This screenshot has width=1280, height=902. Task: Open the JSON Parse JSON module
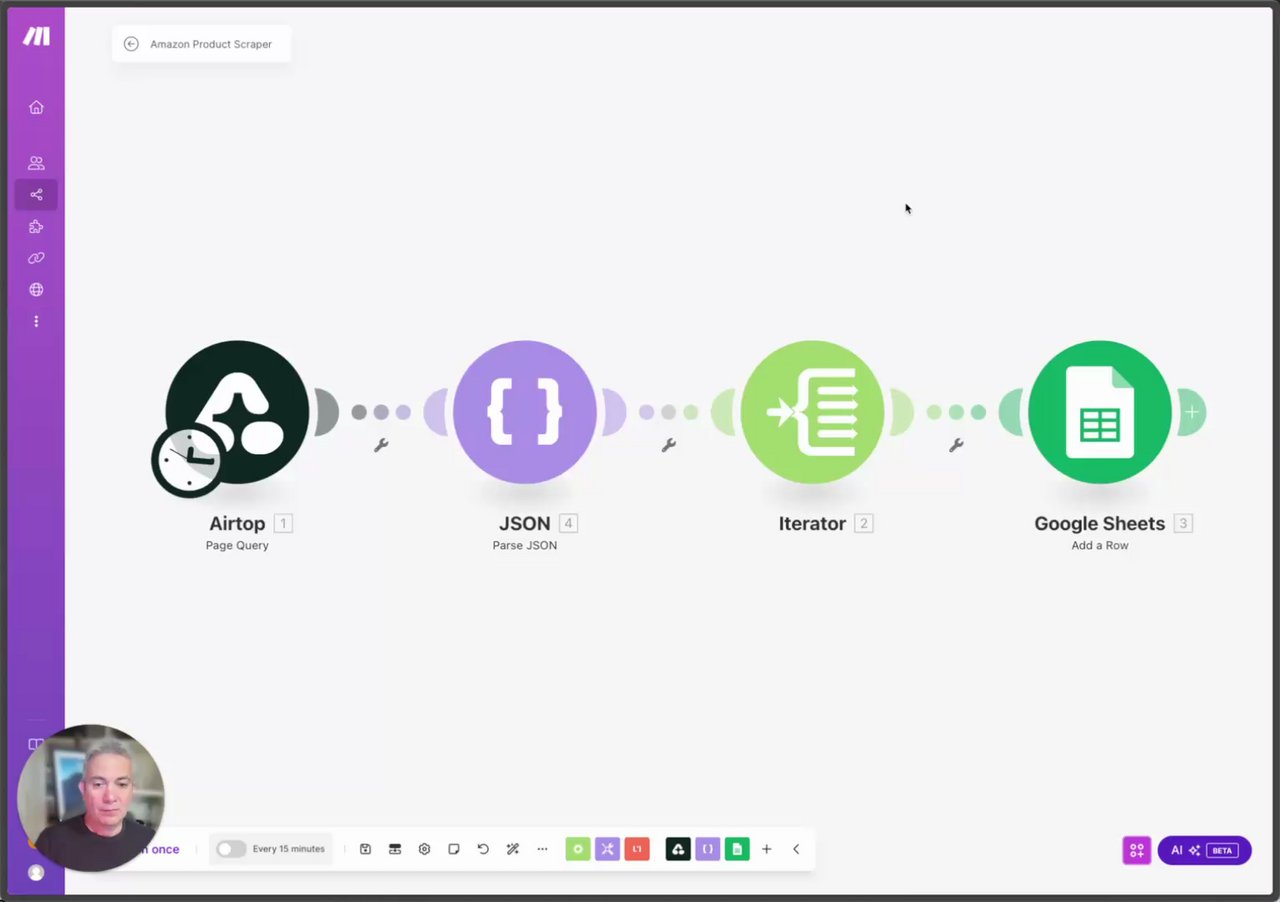[x=525, y=412]
